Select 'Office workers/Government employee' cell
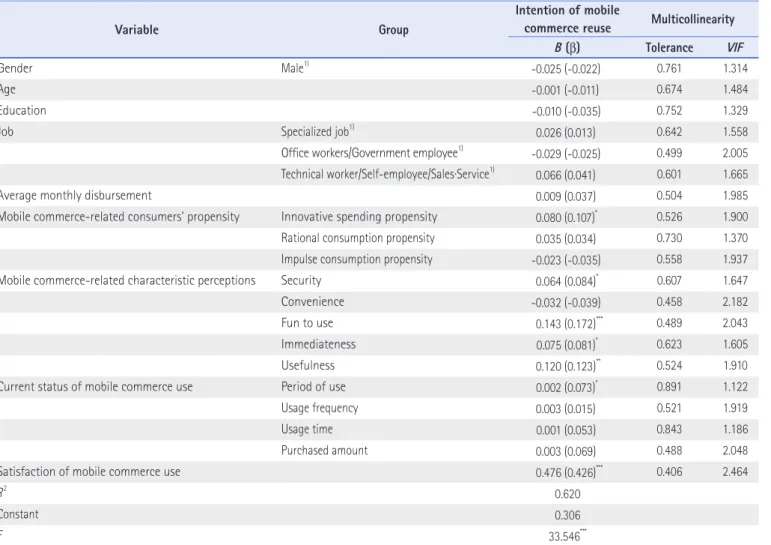Screen dimensions: 771x545 372,153
